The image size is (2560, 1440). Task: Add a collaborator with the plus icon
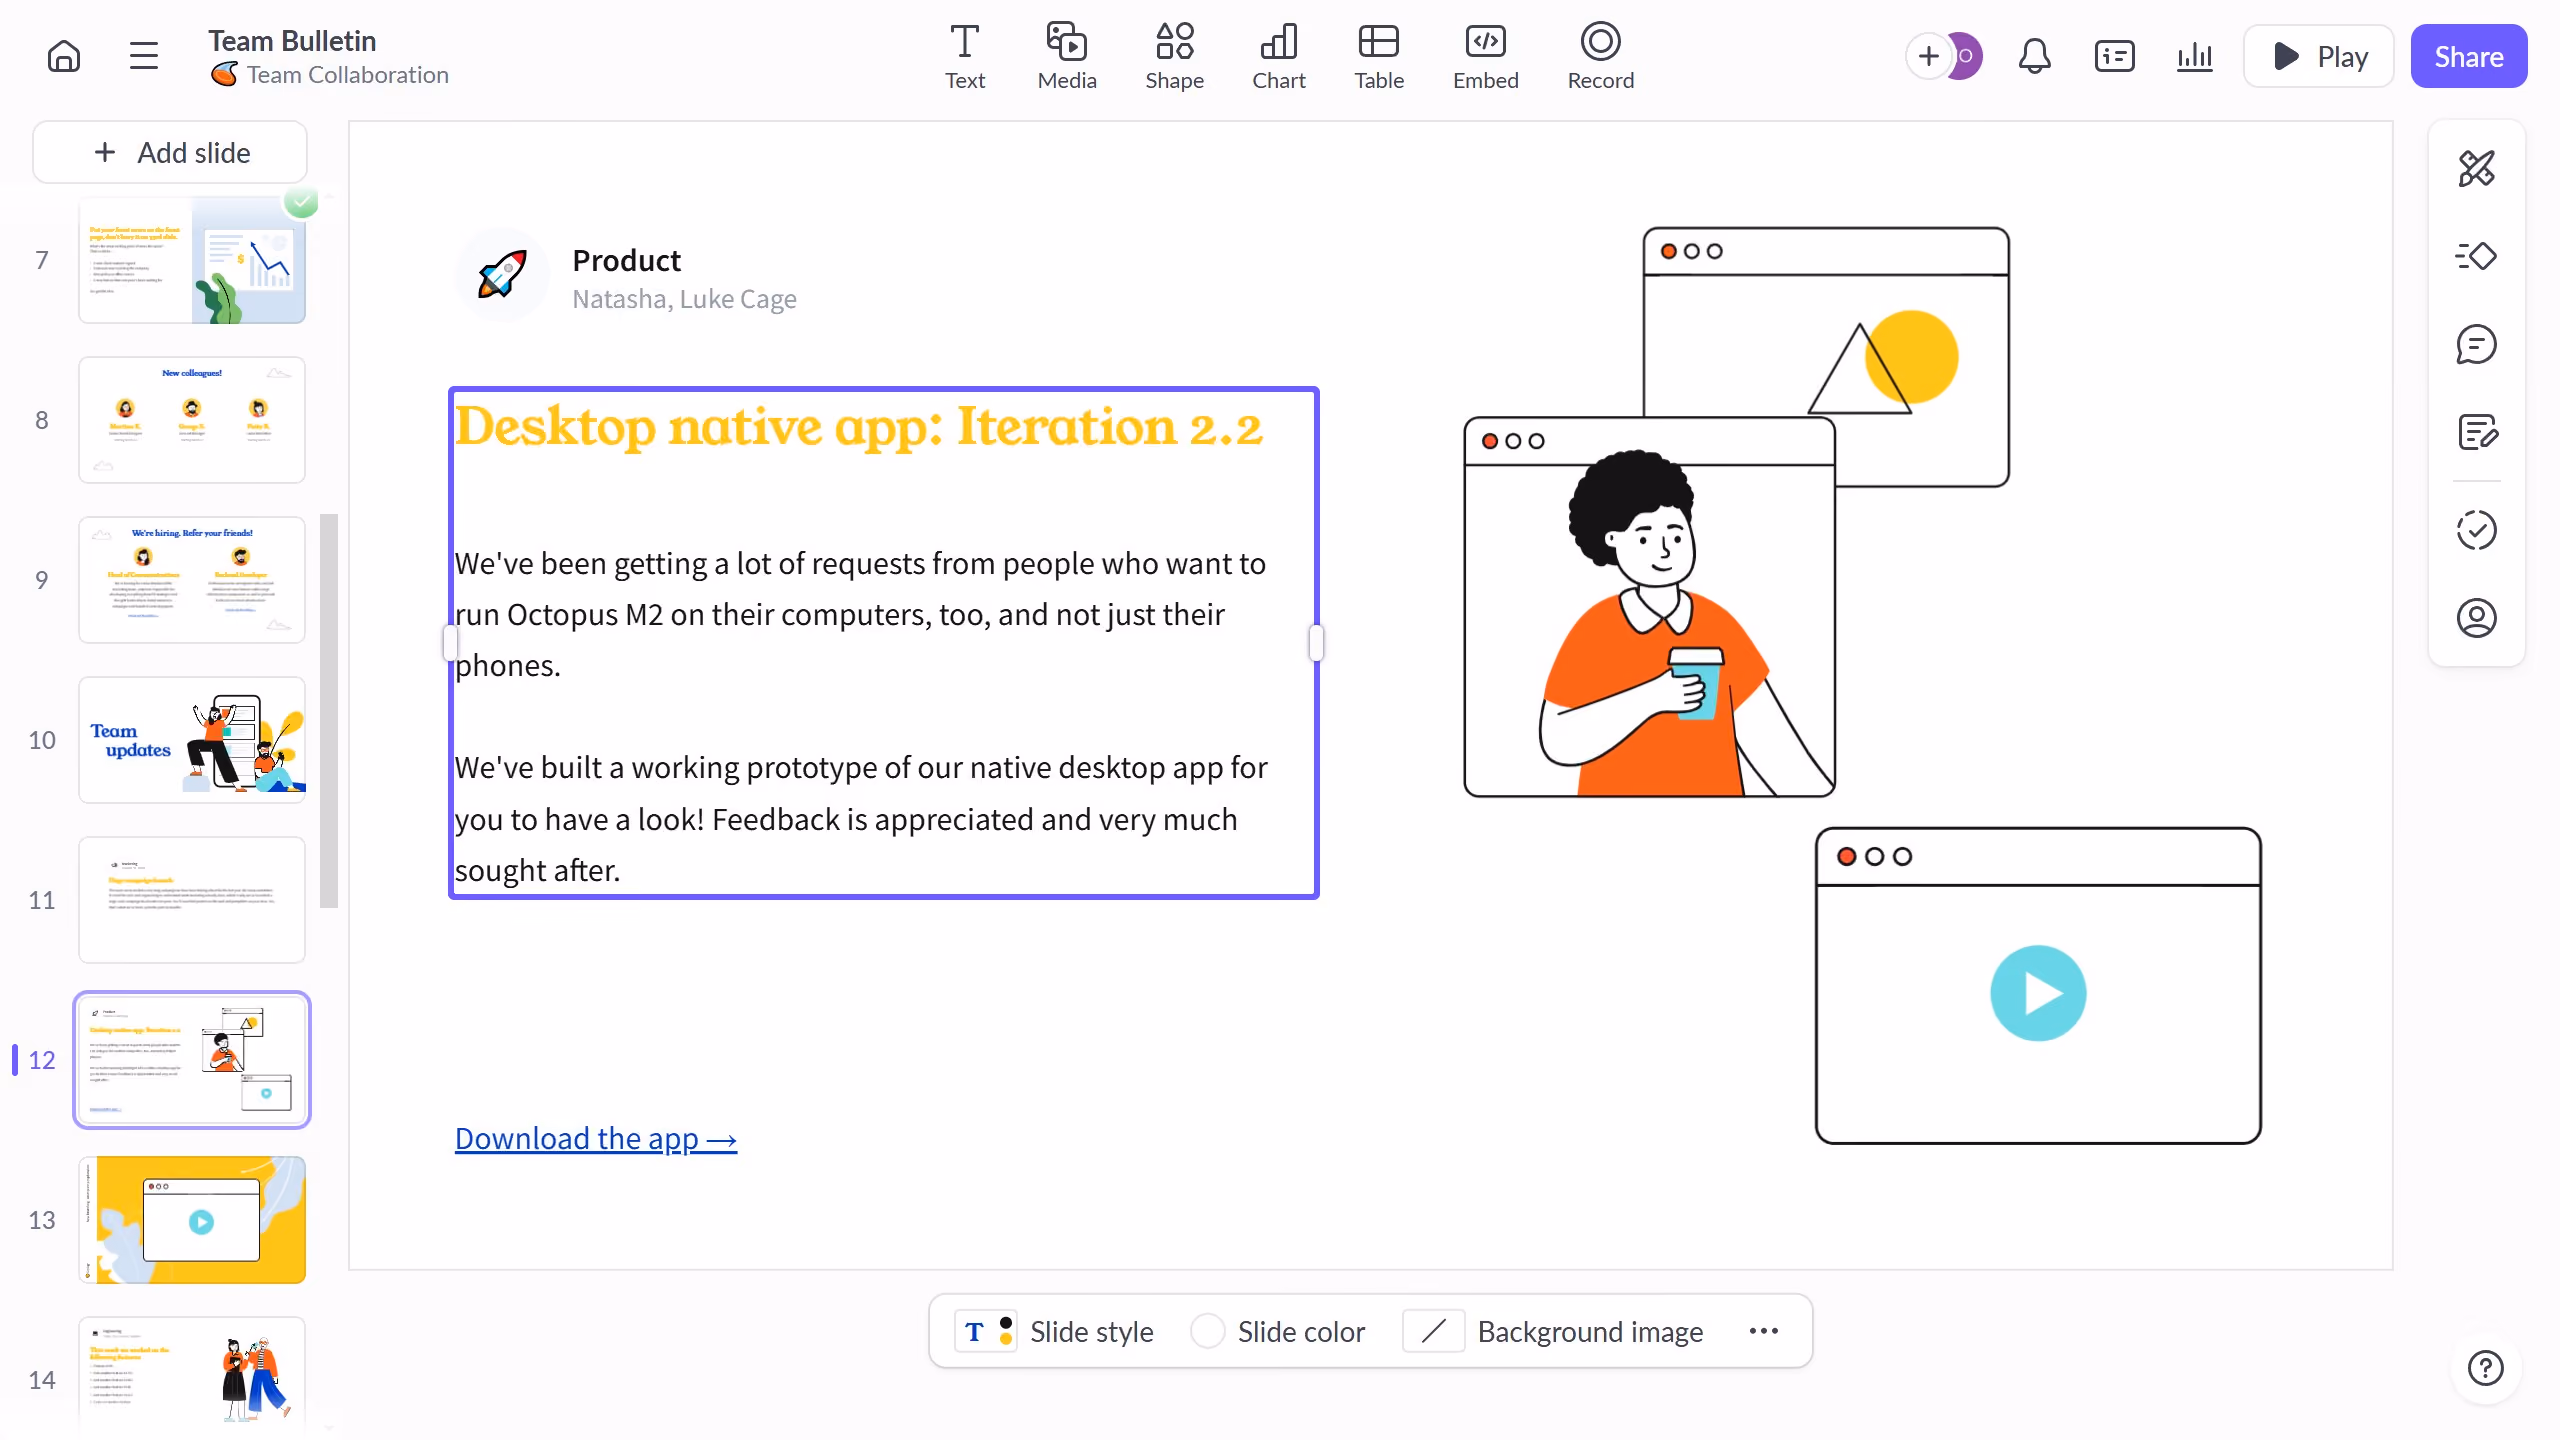tap(1928, 56)
